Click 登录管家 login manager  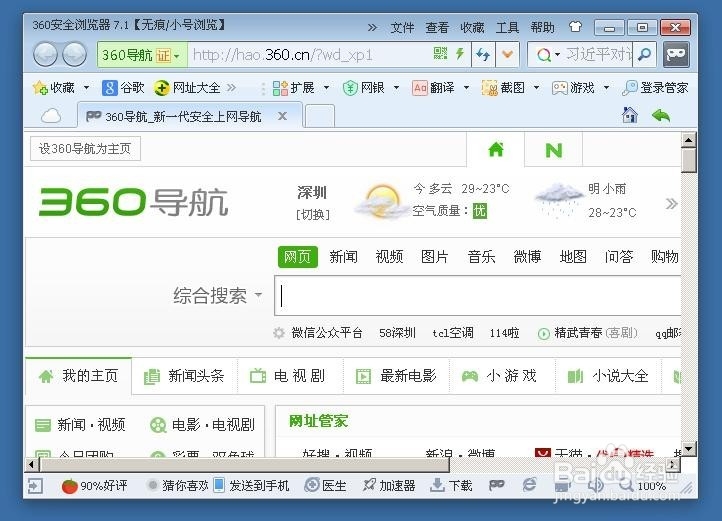(x=655, y=88)
